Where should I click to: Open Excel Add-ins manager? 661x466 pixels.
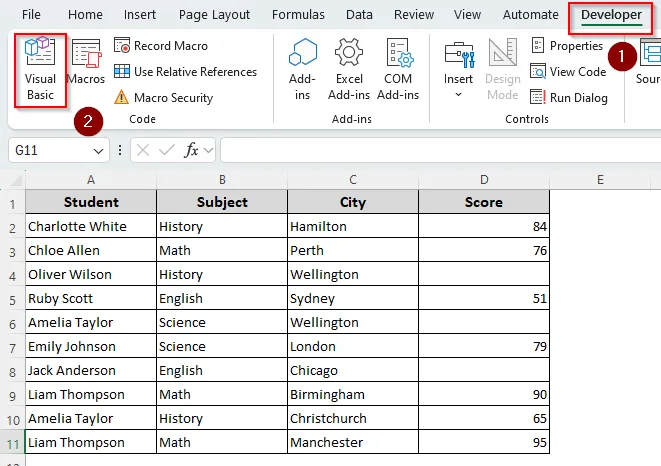349,70
